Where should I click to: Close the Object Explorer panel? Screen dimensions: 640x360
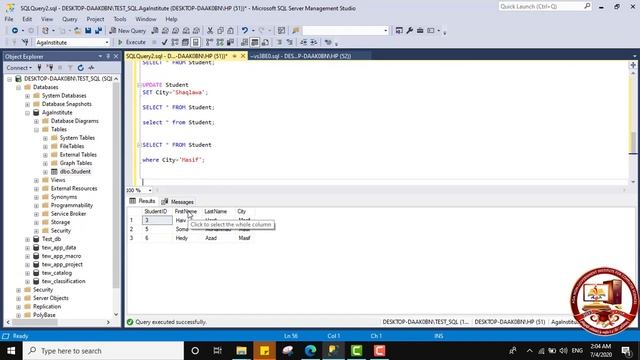(116, 56)
